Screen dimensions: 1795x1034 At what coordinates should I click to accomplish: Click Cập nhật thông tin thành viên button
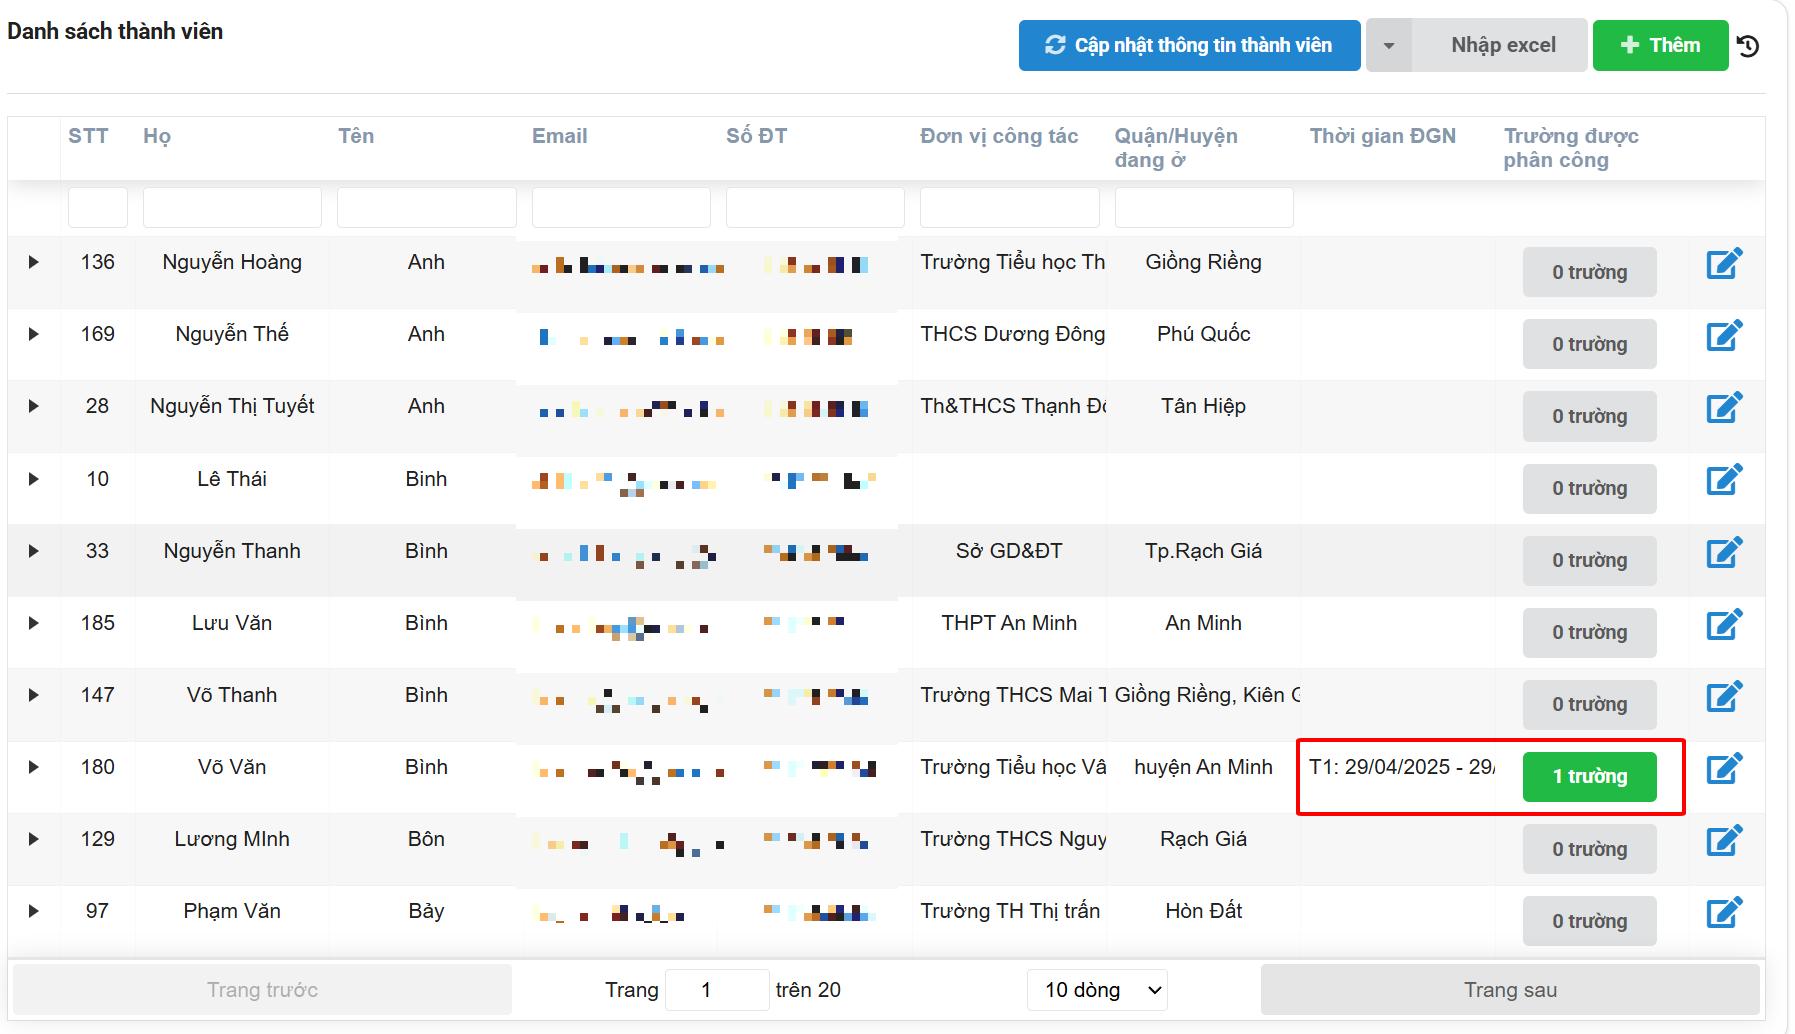(x=1188, y=46)
